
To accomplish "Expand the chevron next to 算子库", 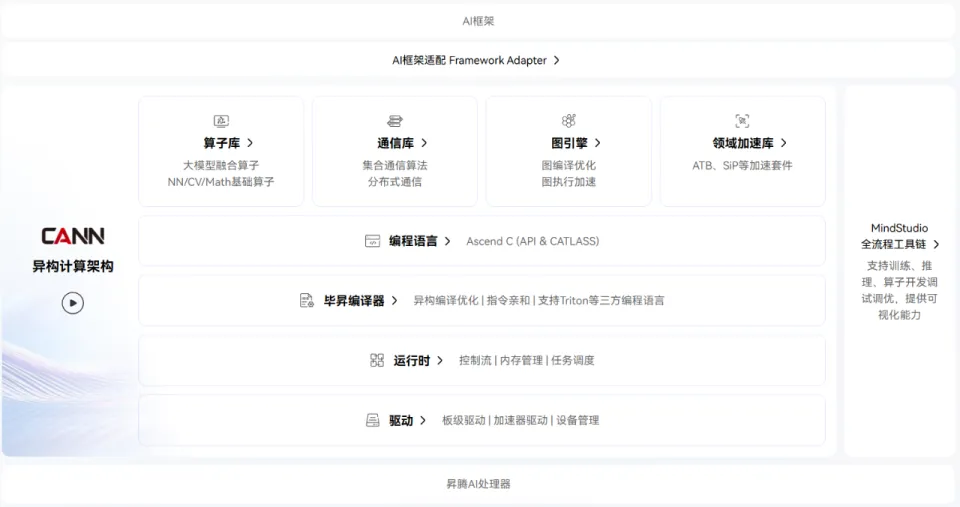I will coord(250,143).
